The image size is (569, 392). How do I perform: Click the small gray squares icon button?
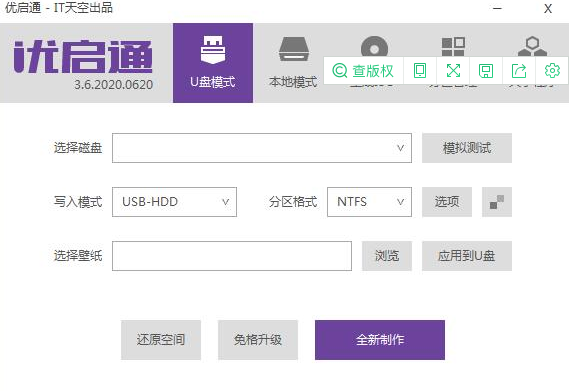(x=497, y=202)
